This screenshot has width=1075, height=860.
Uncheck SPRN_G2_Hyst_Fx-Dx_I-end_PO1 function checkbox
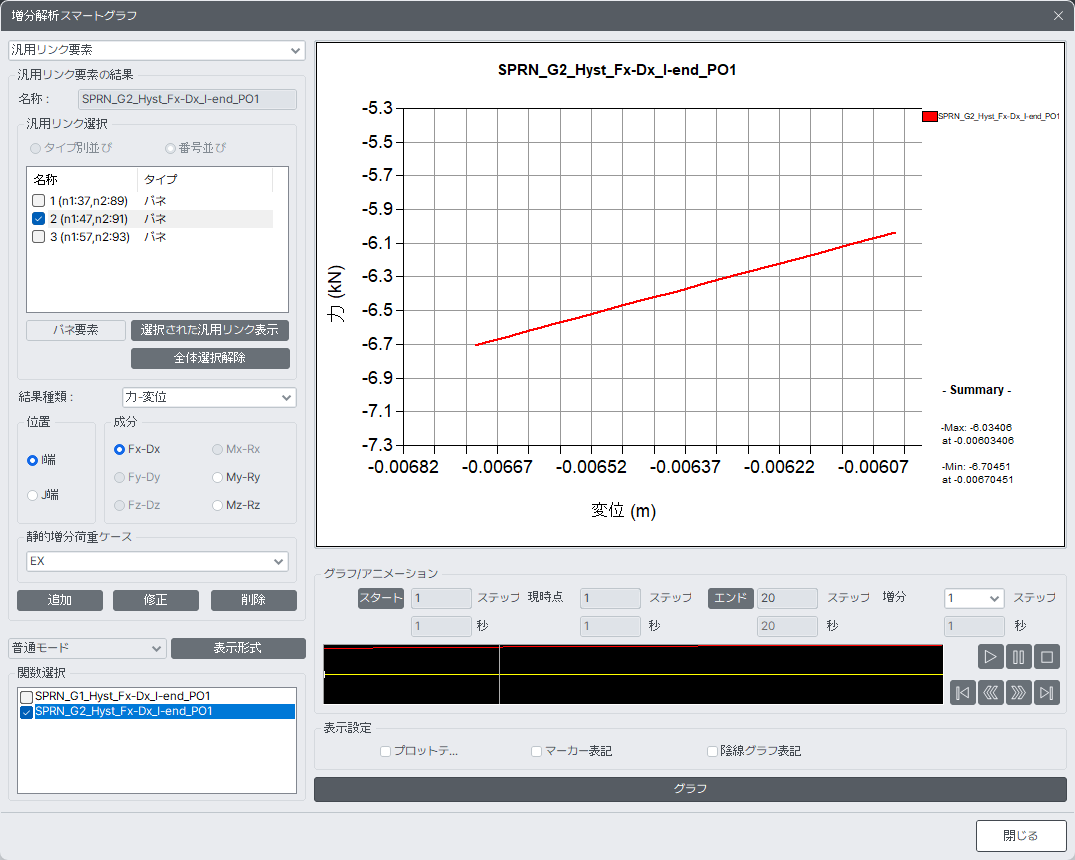26,712
